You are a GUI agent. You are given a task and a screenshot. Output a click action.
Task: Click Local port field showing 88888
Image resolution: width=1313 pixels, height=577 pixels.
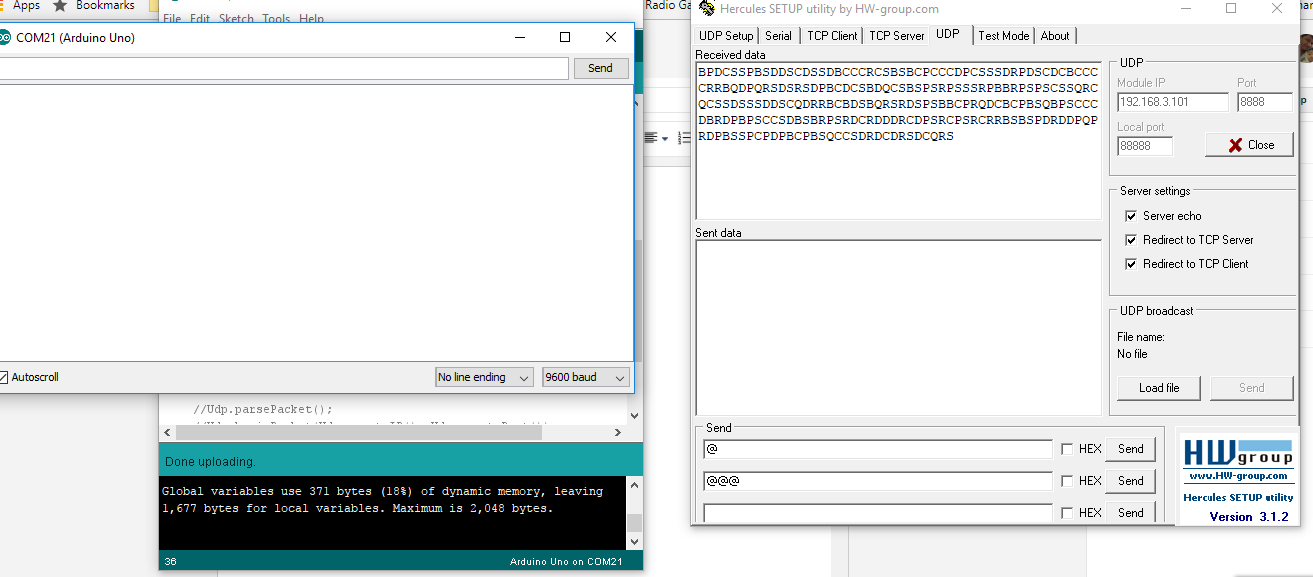click(x=1144, y=146)
